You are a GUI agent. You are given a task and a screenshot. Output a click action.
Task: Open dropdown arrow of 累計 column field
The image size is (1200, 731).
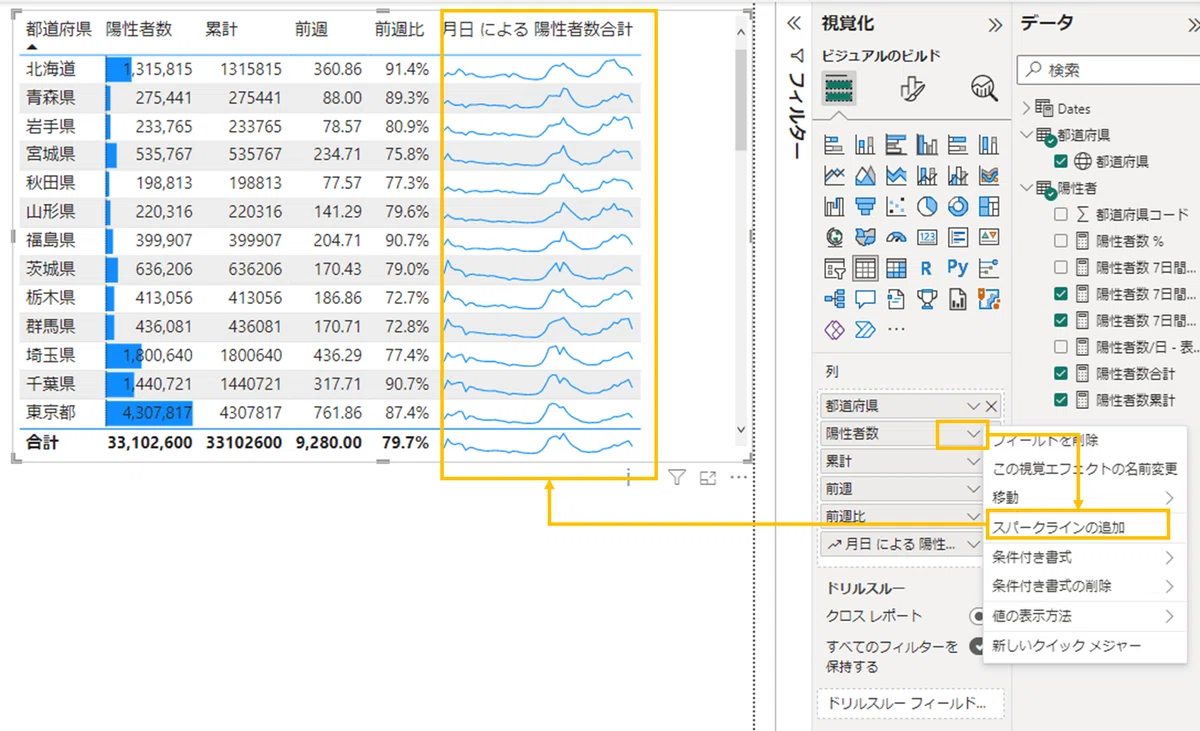(x=973, y=462)
